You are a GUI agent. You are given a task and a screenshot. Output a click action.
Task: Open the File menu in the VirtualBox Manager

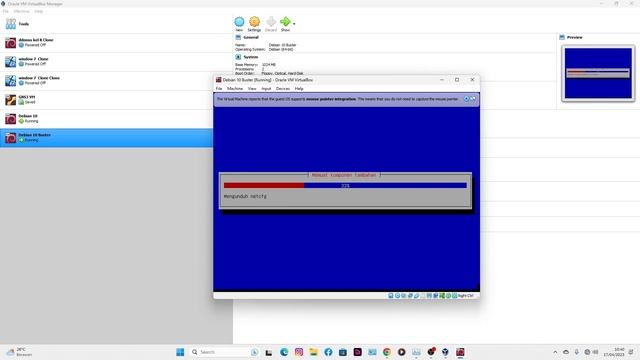pyautogui.click(x=6, y=11)
